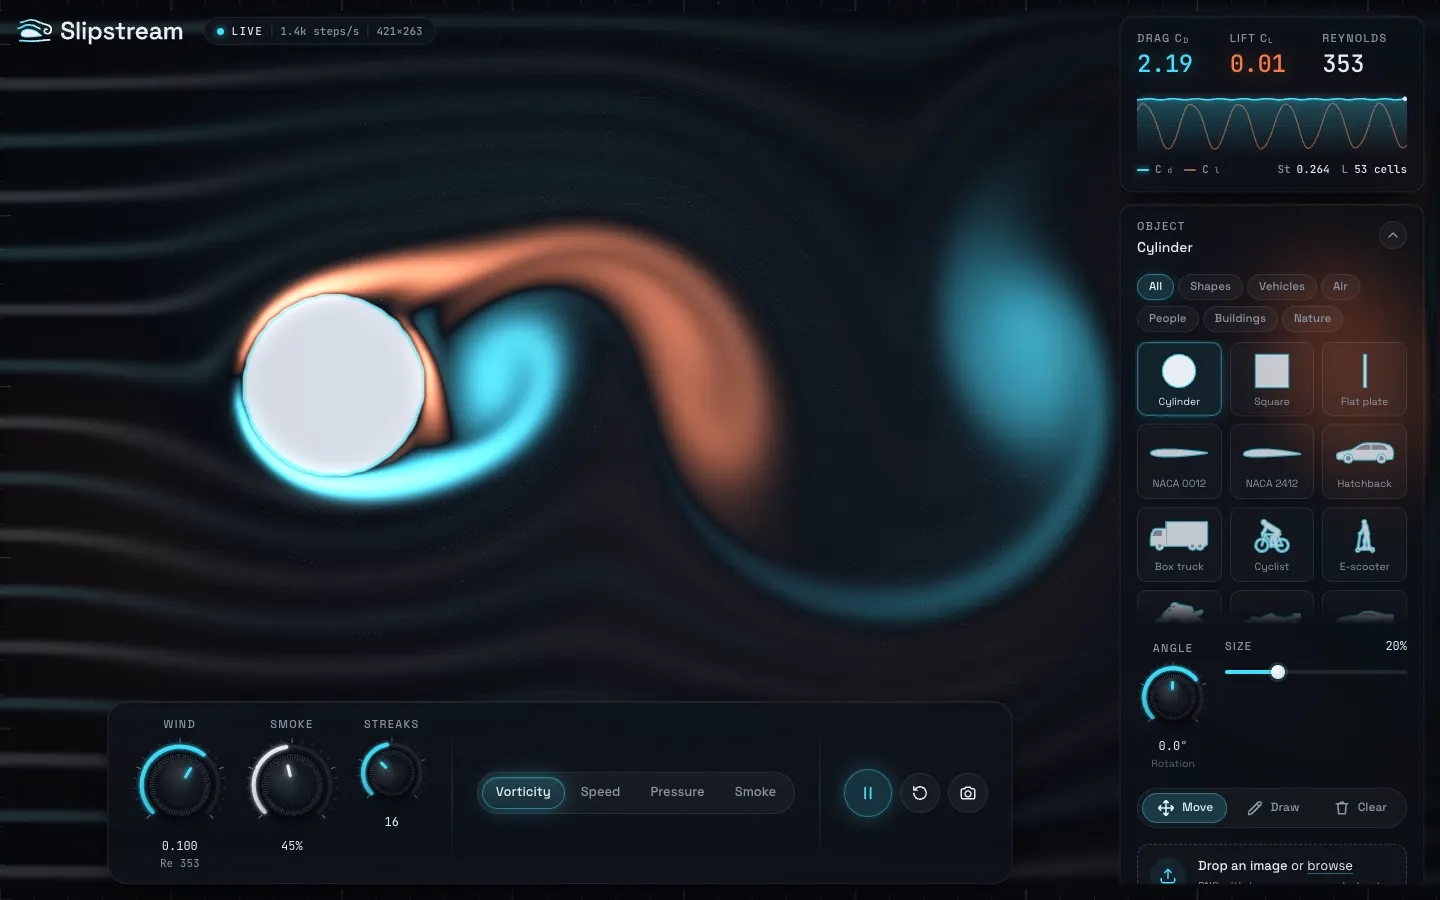Click the 0.0° rotation value
This screenshot has width=1440, height=900.
1172,746
